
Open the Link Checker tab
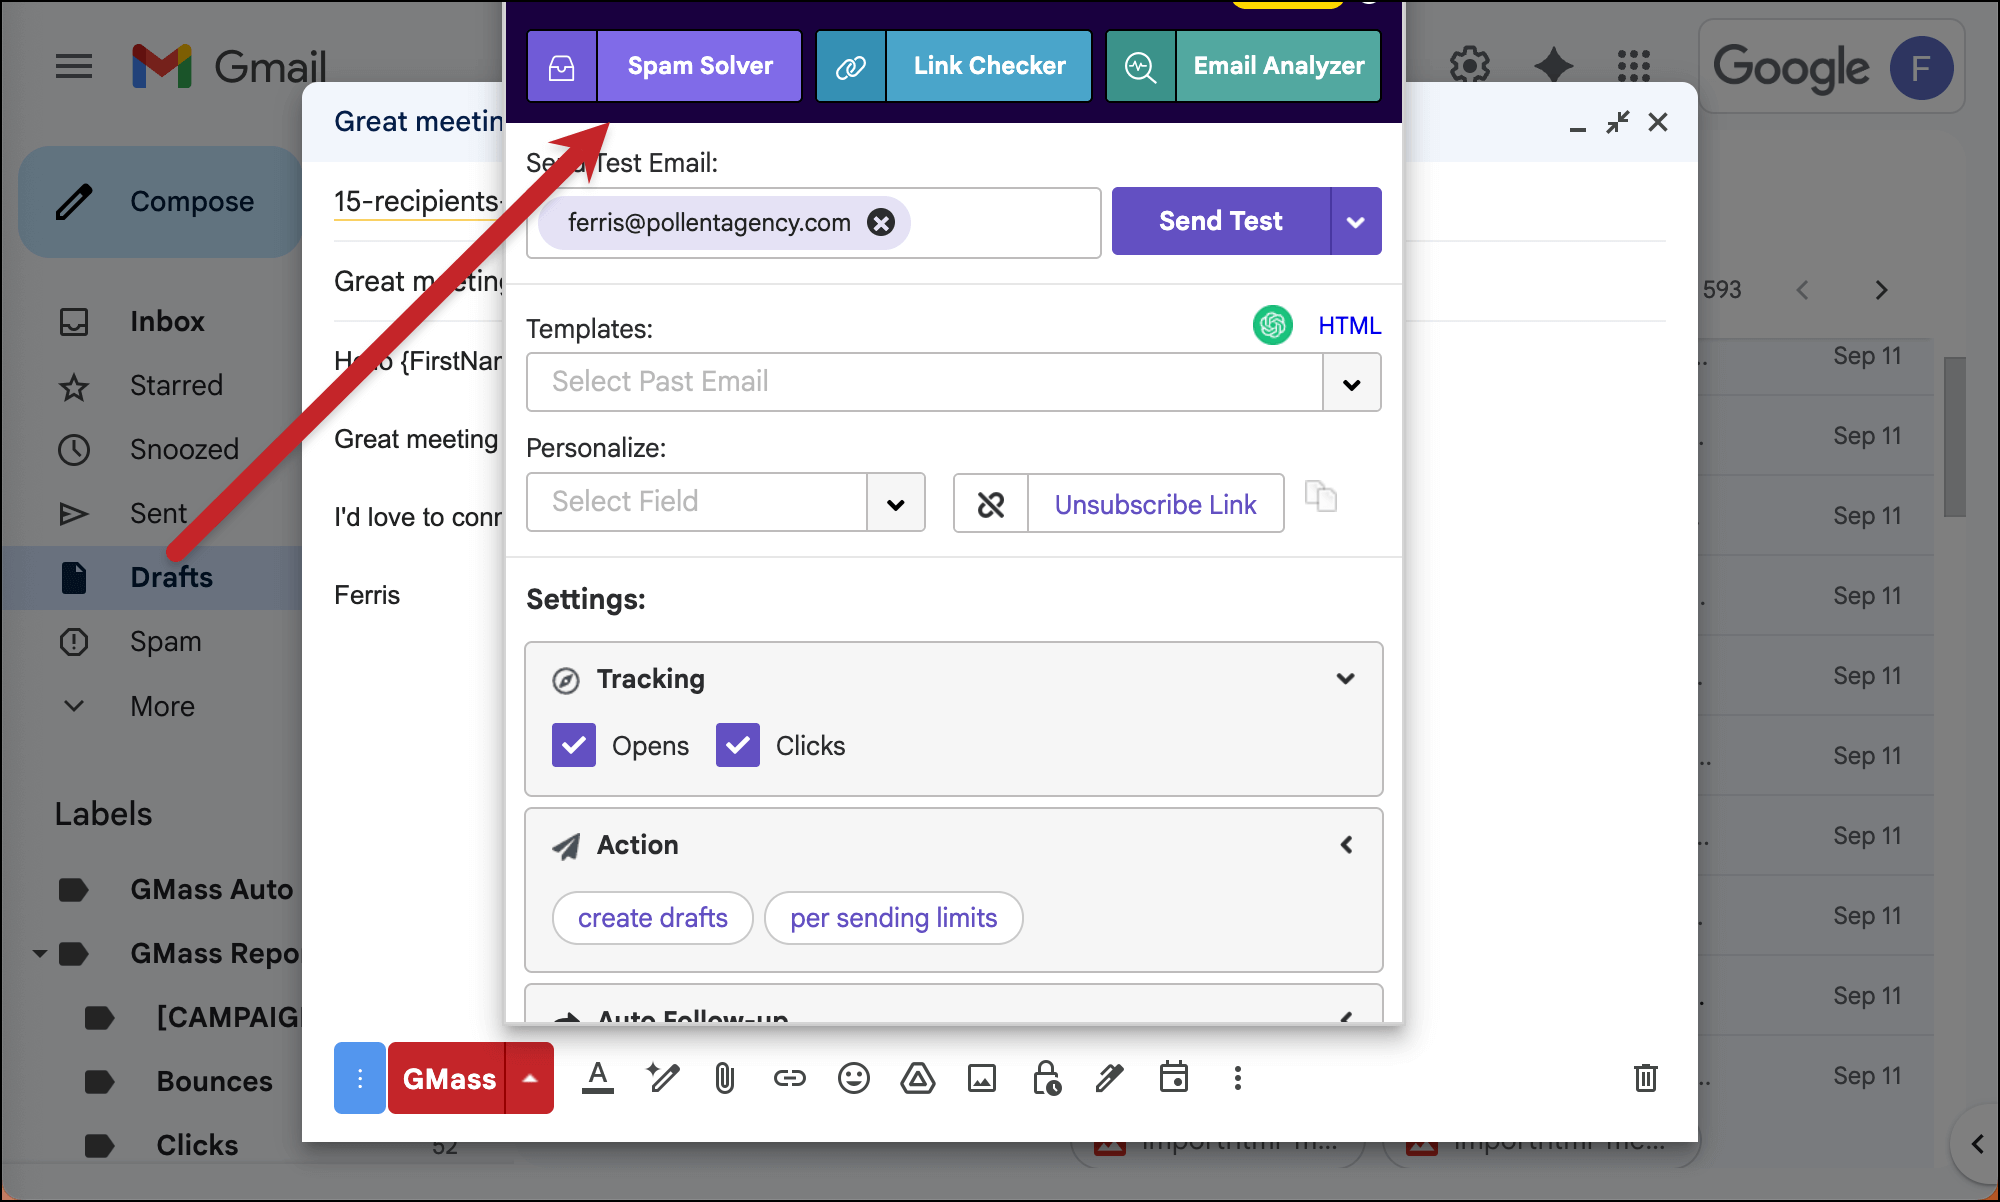[x=989, y=66]
